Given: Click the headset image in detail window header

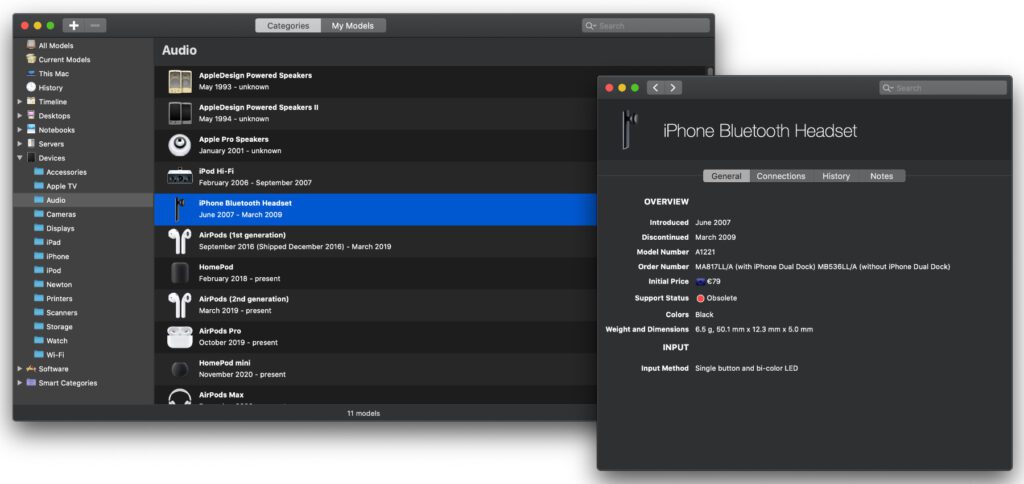Looking at the screenshot, I should point(630,129).
